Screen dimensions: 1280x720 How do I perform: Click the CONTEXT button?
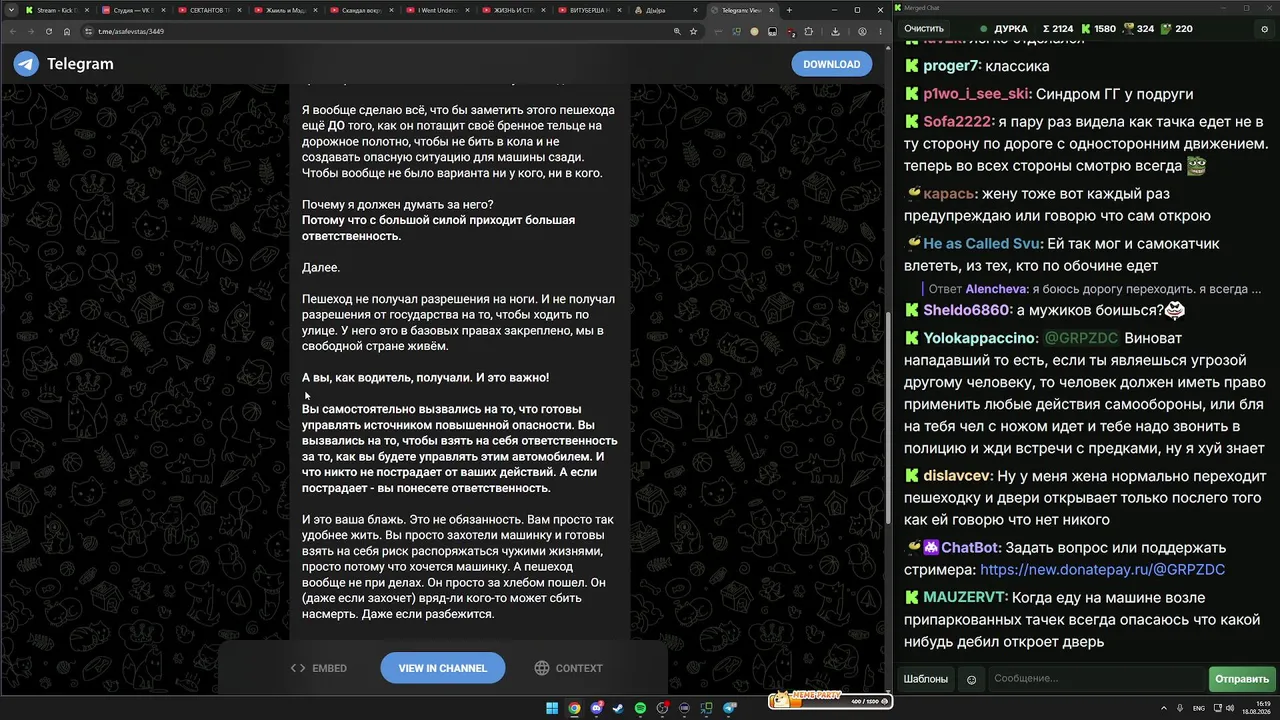click(x=569, y=668)
